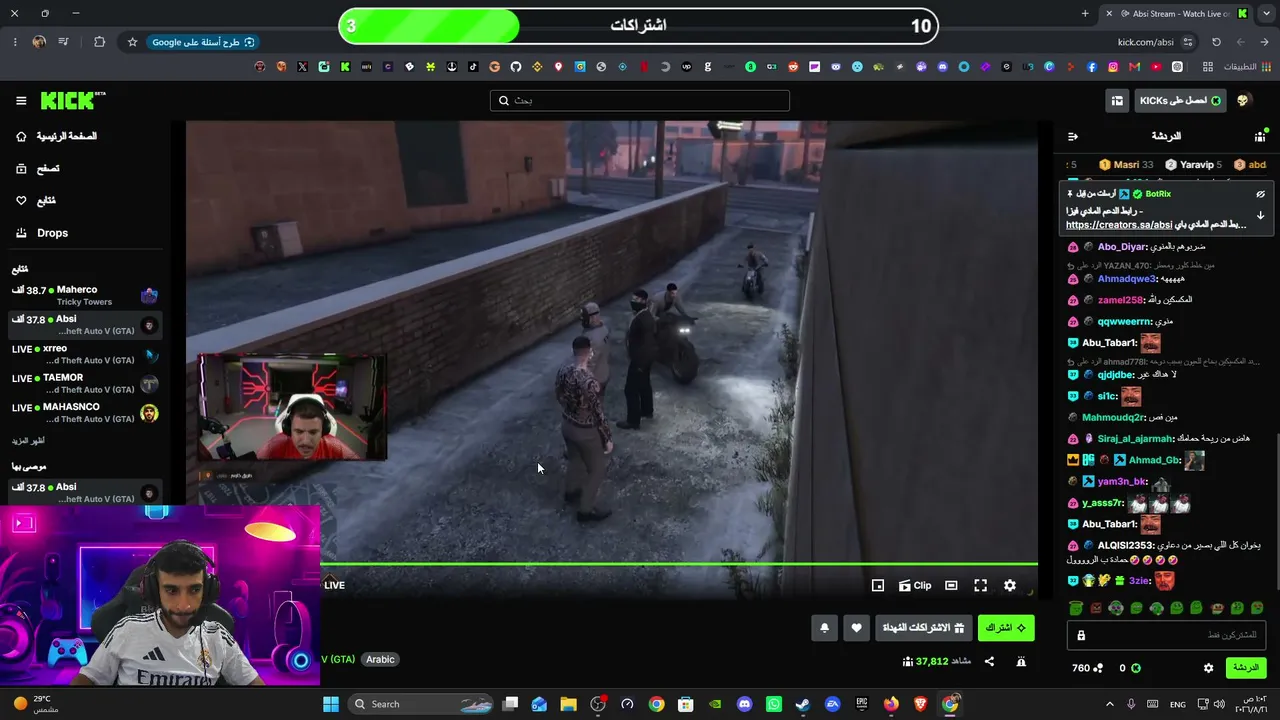Open the dashboard layout icon near KICKs
Image resolution: width=1280 pixels, height=720 pixels.
(x=1117, y=101)
